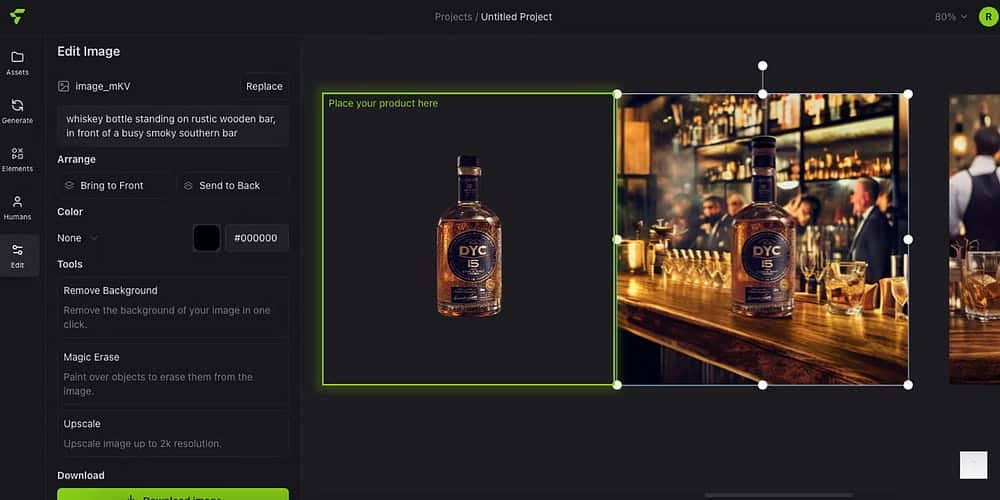
Task: Click the R user avatar
Action: click(989, 17)
